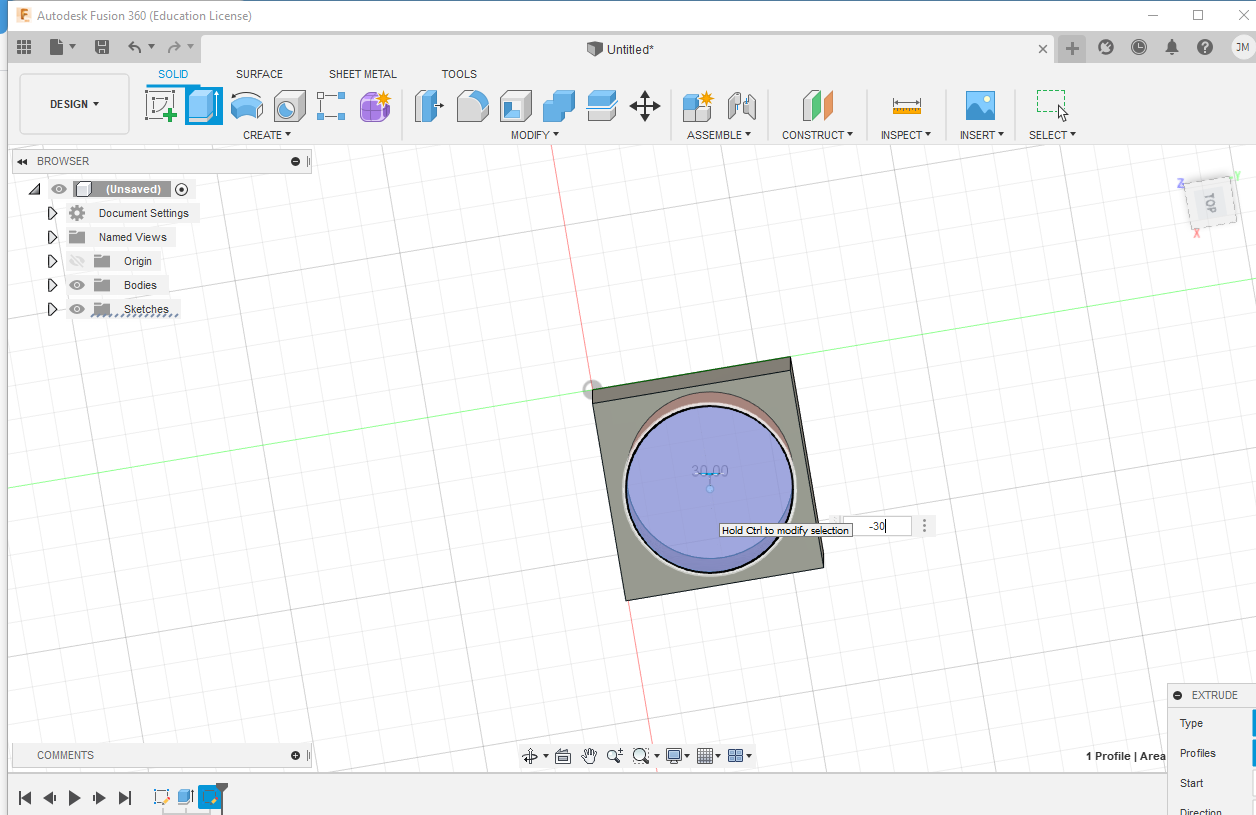Expand the Origin node

tap(52, 261)
